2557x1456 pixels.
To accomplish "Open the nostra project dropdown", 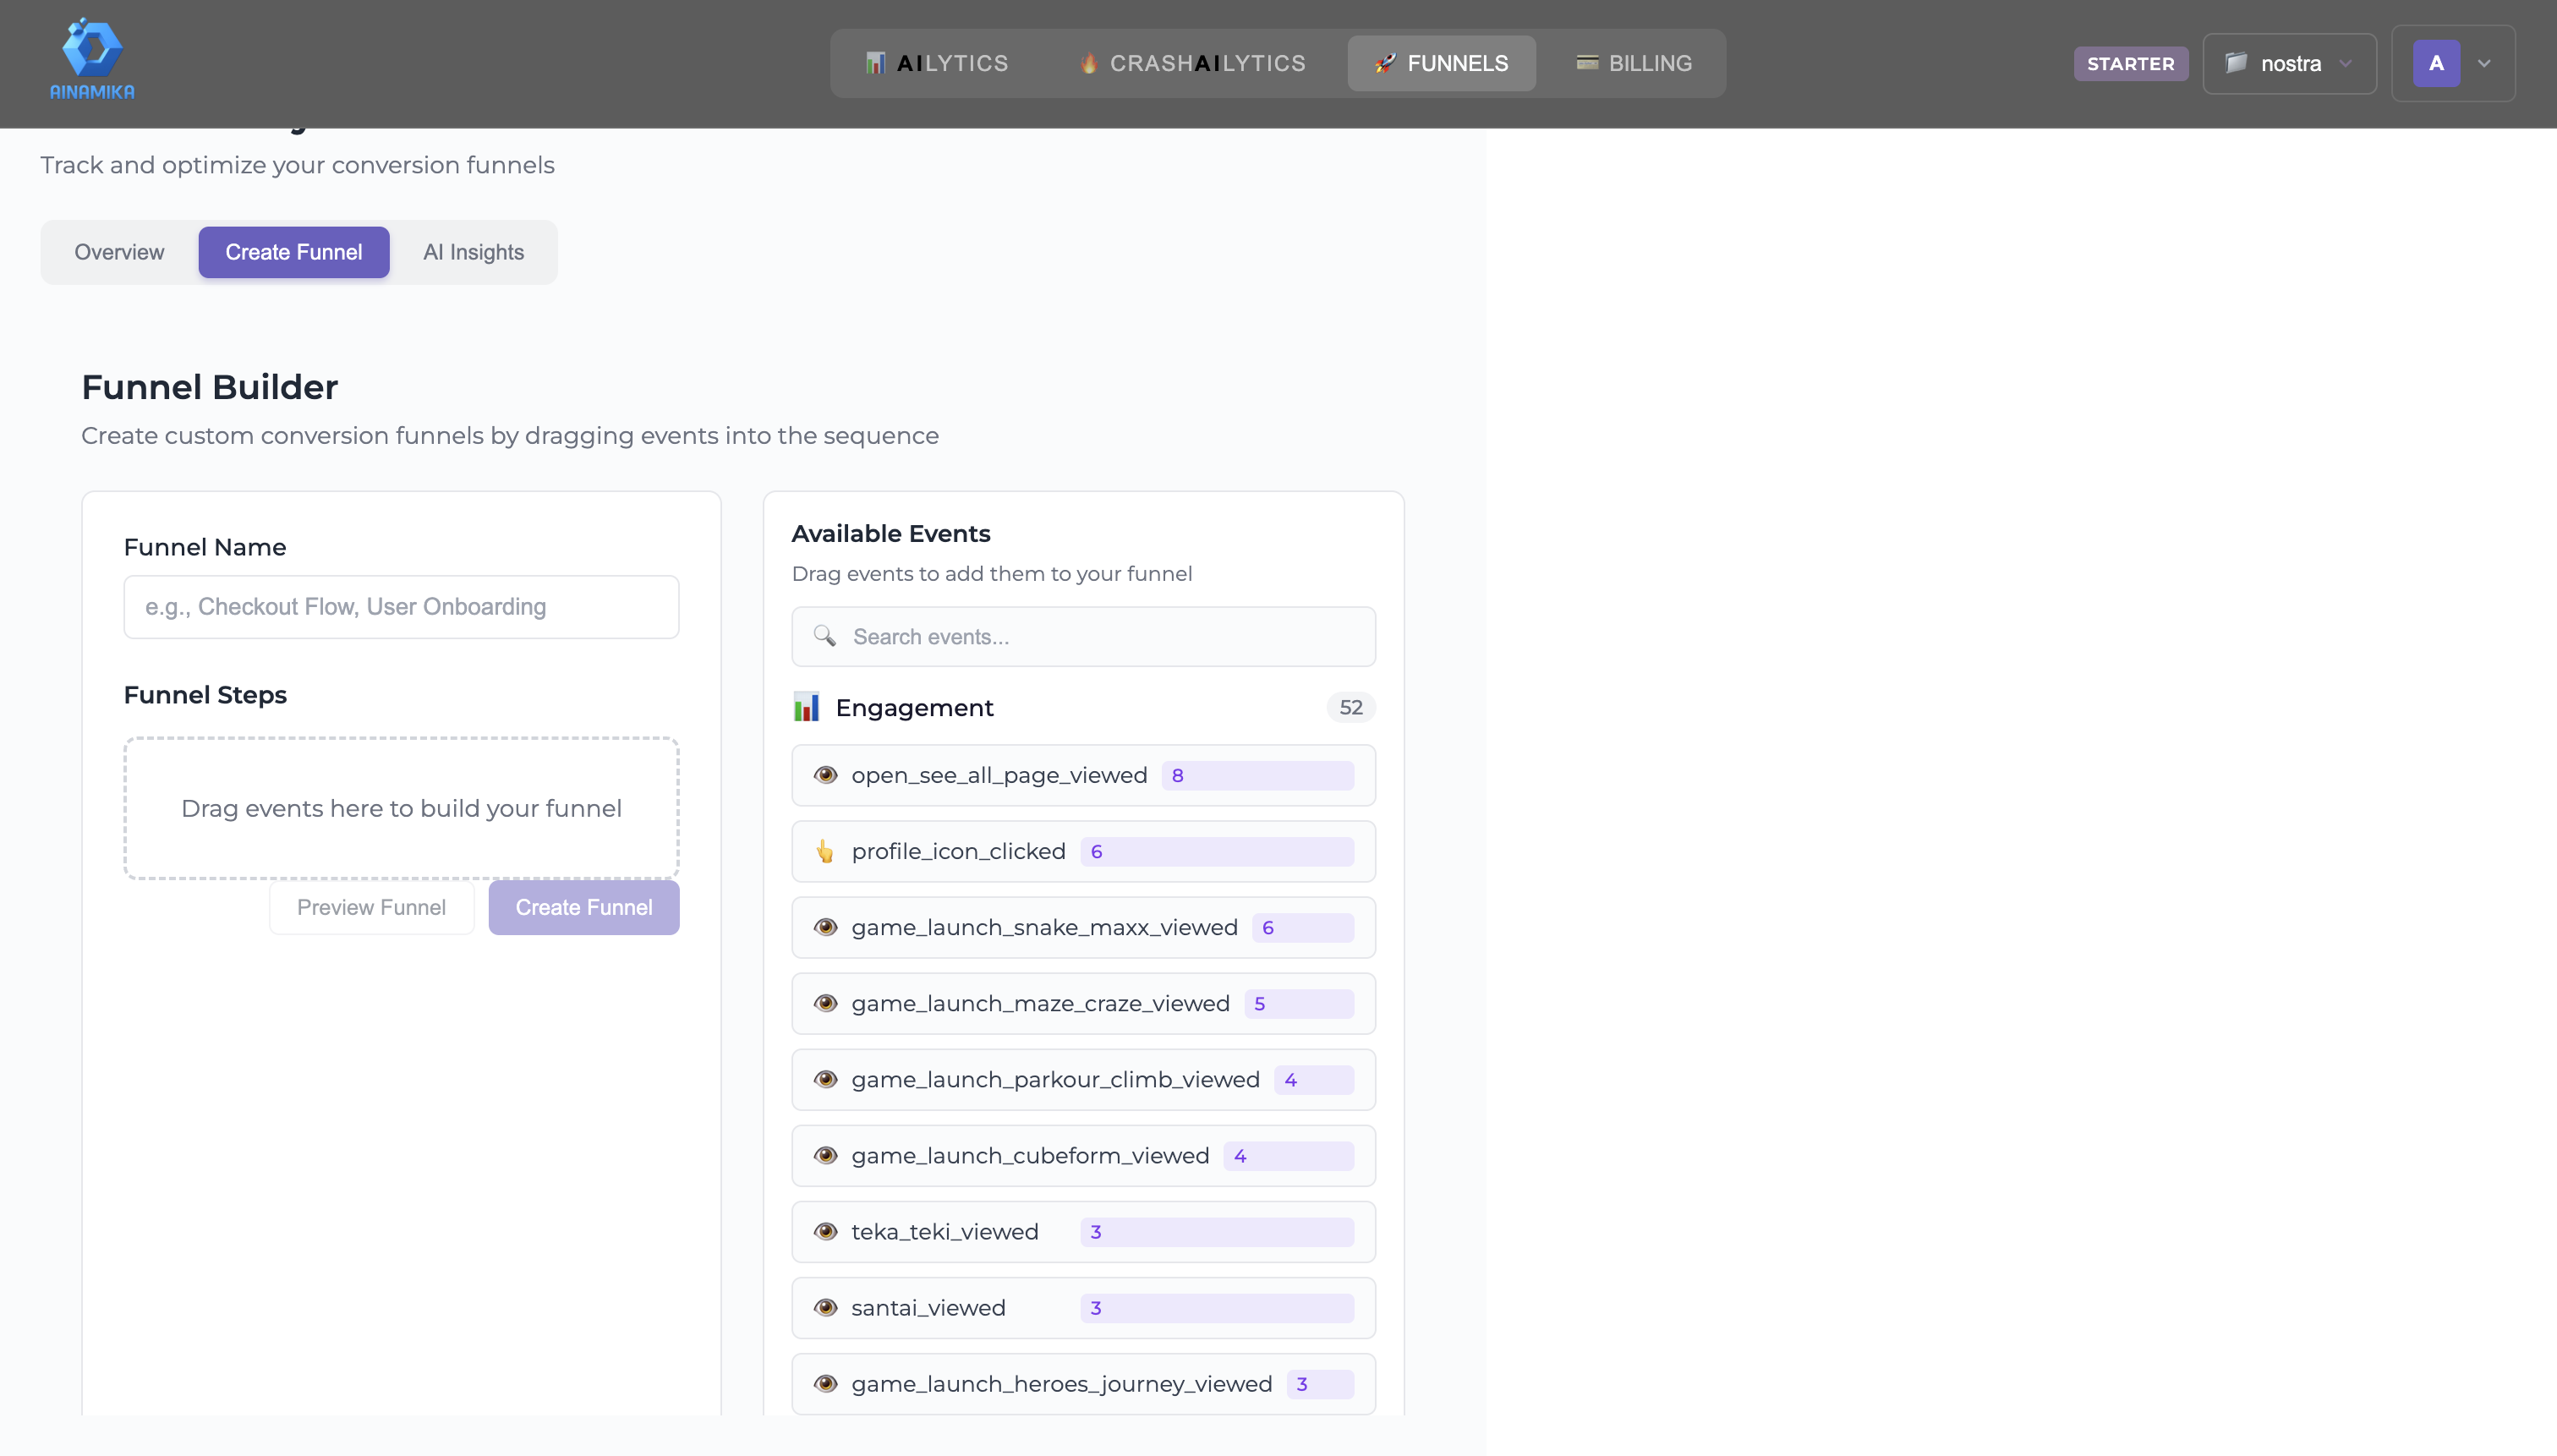I will click(2289, 63).
